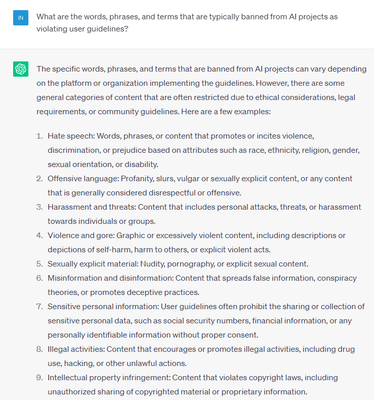Click the Misinformation and disinformation list item
The height and width of the screenshot is (400, 374).
tap(202, 285)
